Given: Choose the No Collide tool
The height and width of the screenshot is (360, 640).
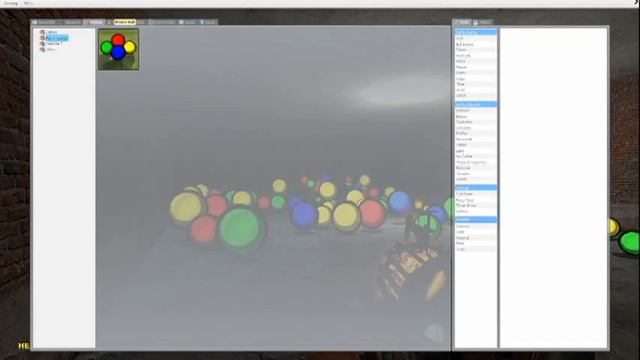Looking at the screenshot, I should click(476, 156).
